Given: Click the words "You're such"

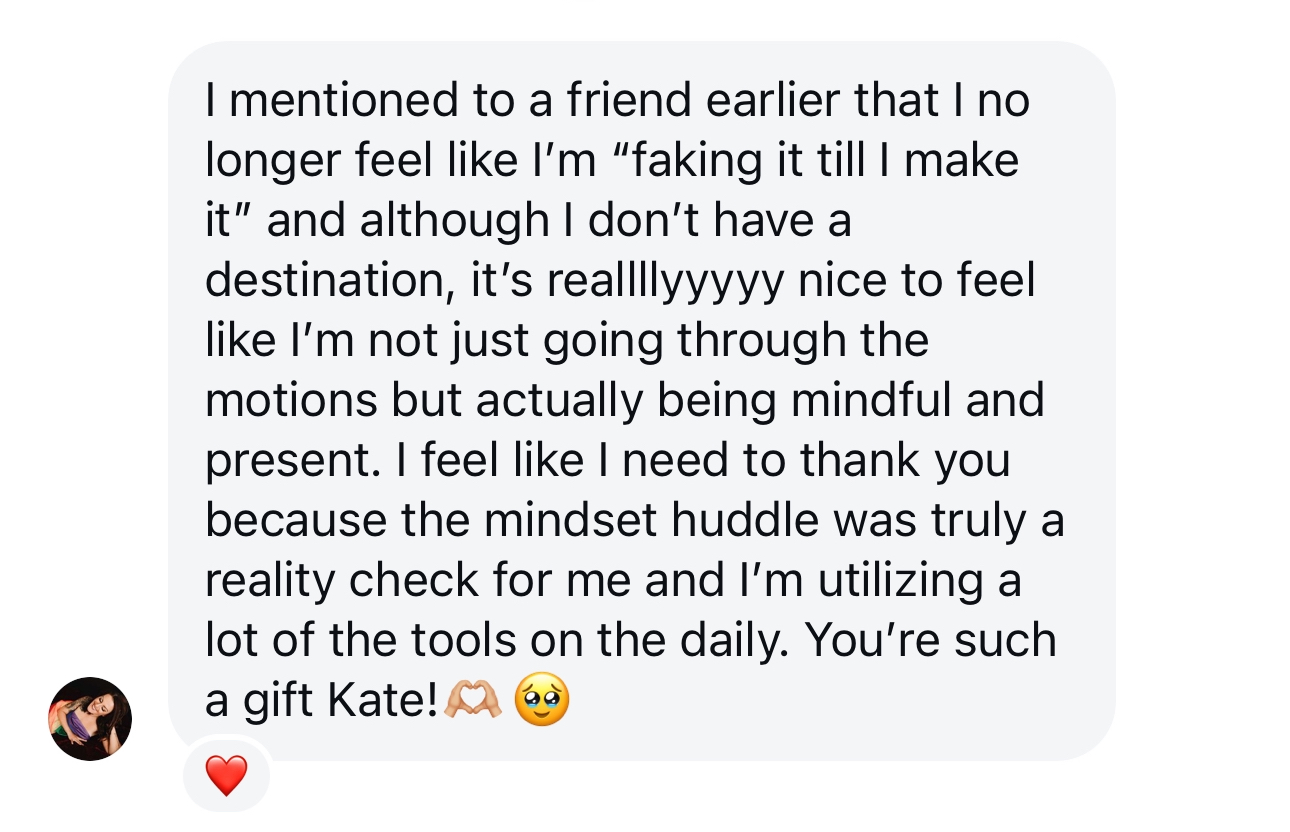Looking at the screenshot, I should (x=929, y=641).
